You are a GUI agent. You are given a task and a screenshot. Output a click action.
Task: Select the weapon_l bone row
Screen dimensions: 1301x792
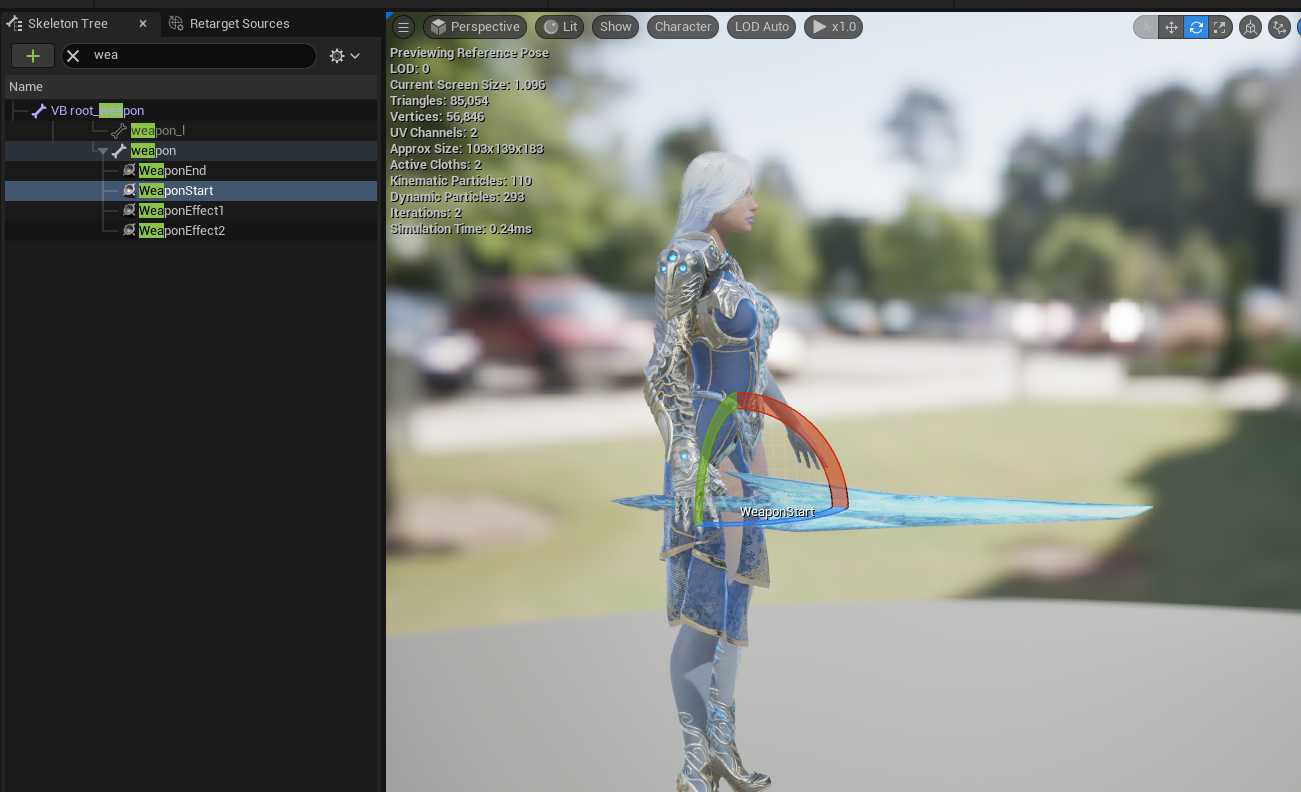pos(191,130)
